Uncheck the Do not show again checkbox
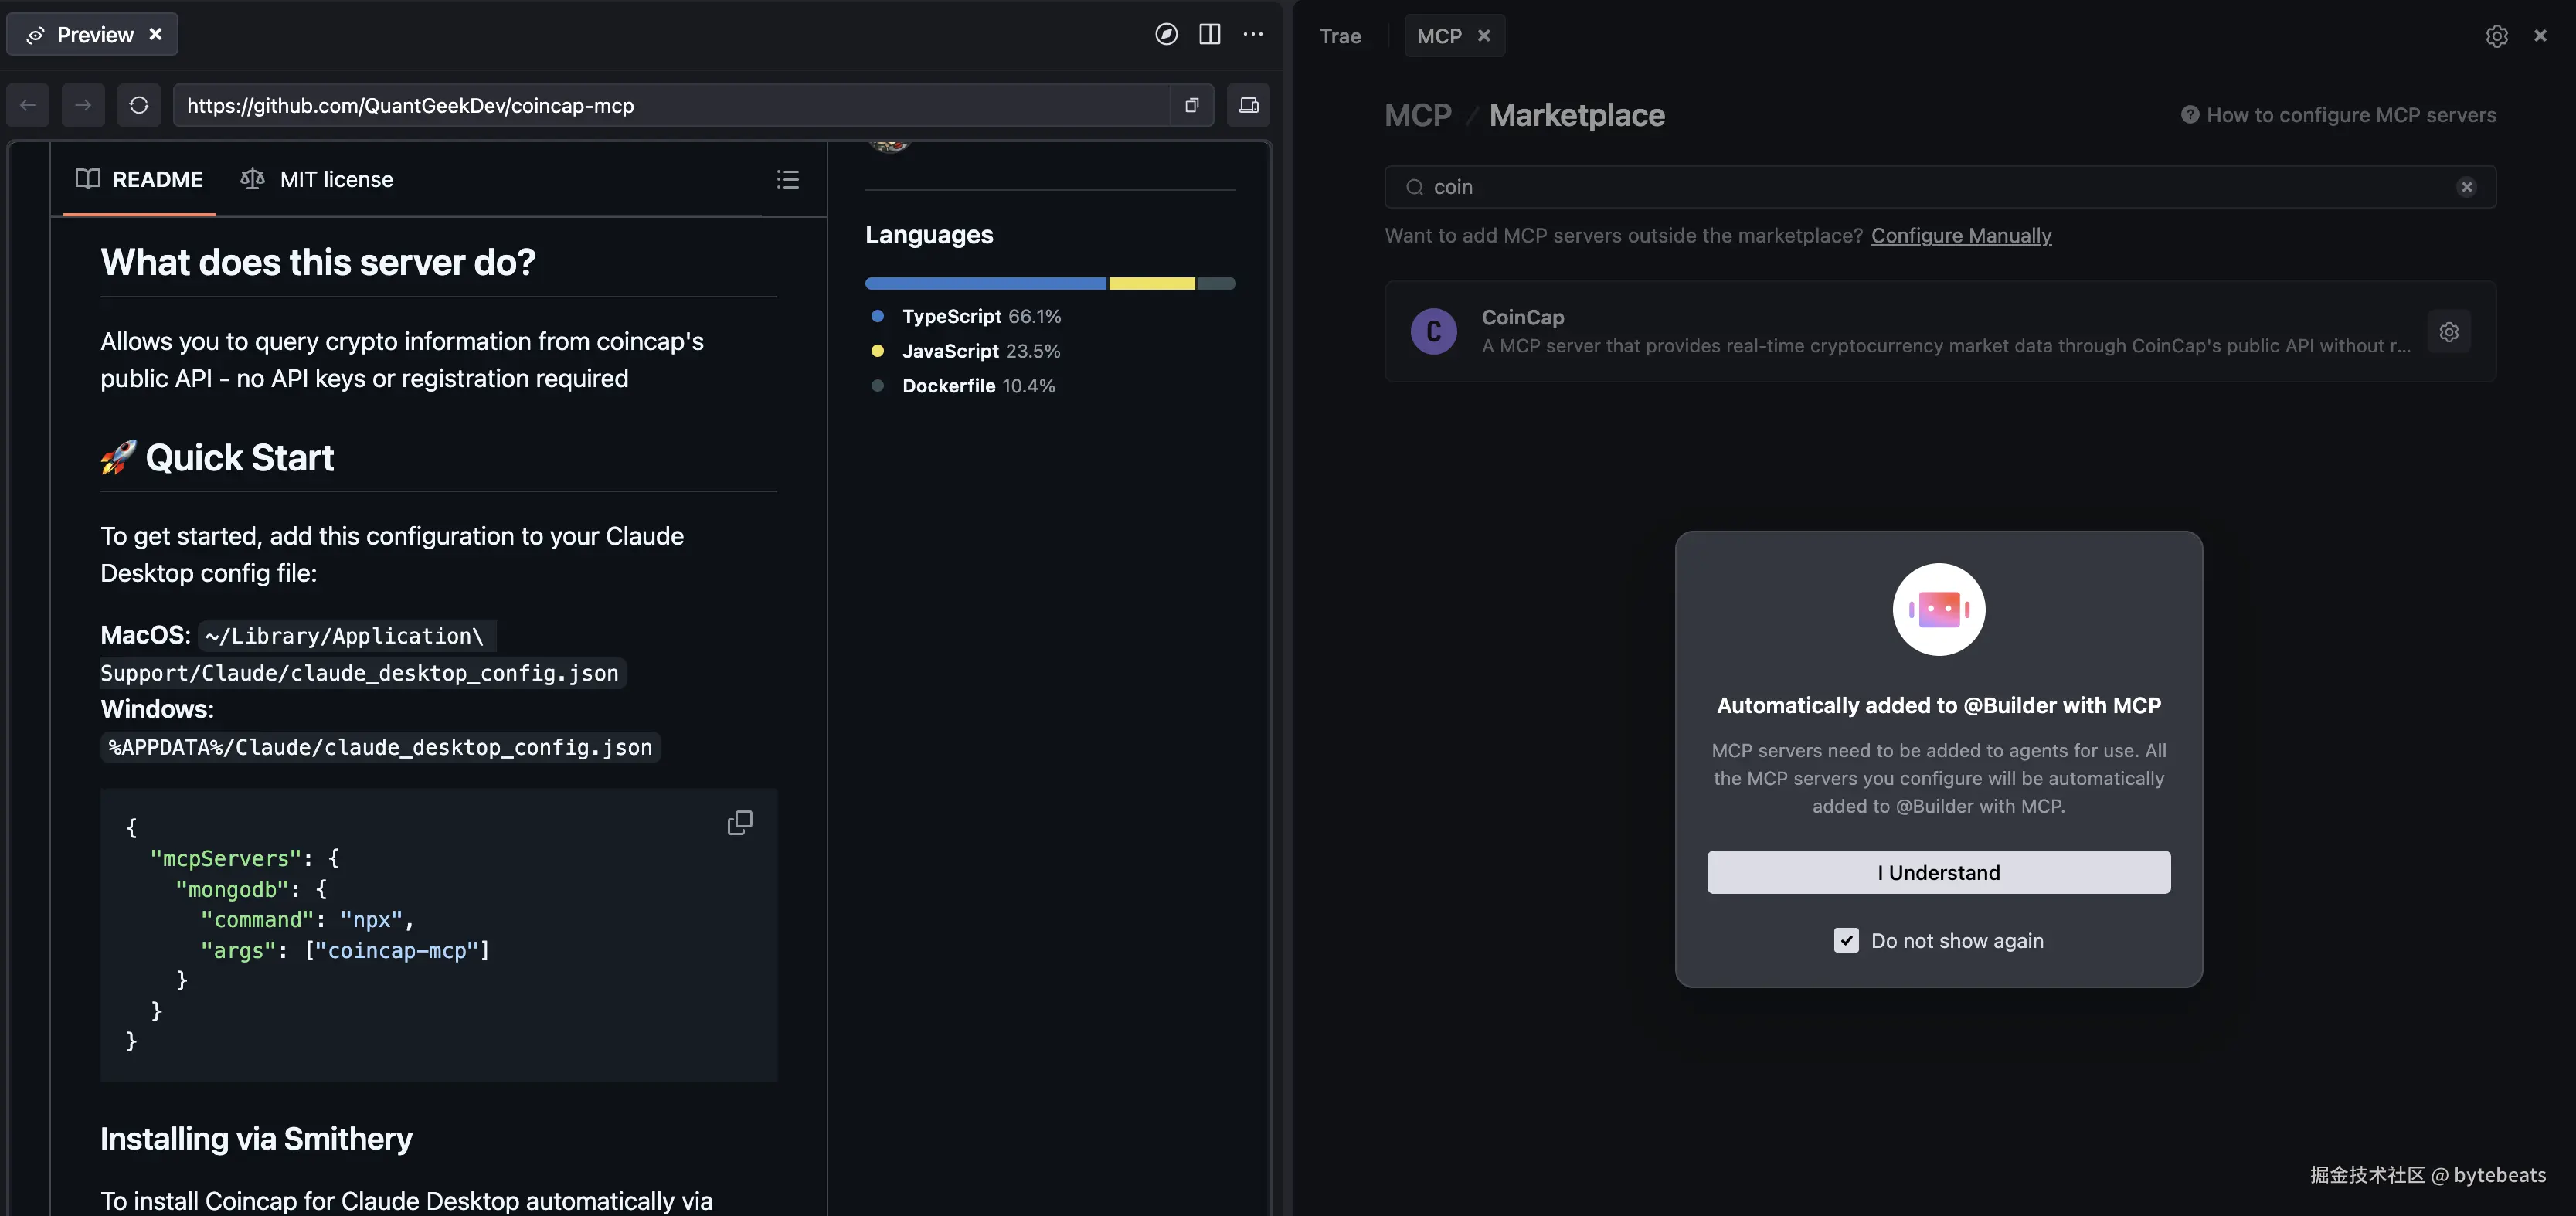This screenshot has height=1216, width=2576. pos(1846,940)
